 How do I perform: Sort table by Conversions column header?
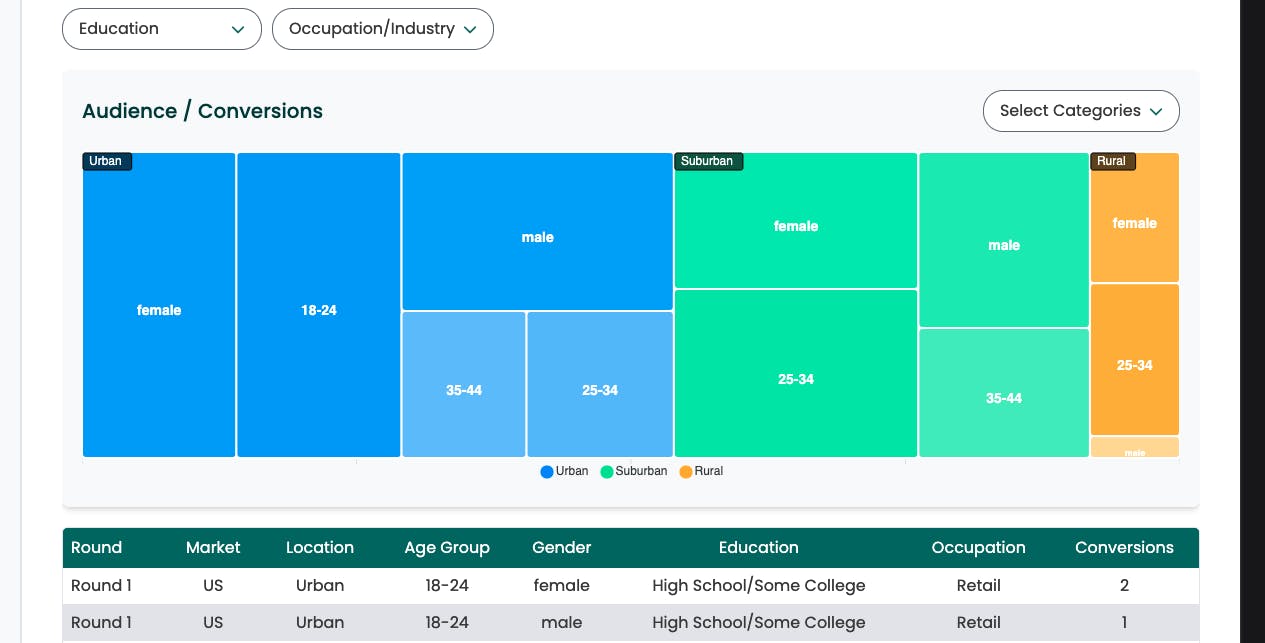[1124, 548]
